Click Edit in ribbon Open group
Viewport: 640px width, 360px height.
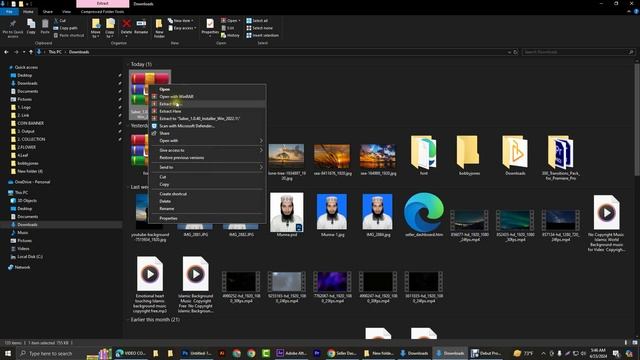(x=228, y=28)
